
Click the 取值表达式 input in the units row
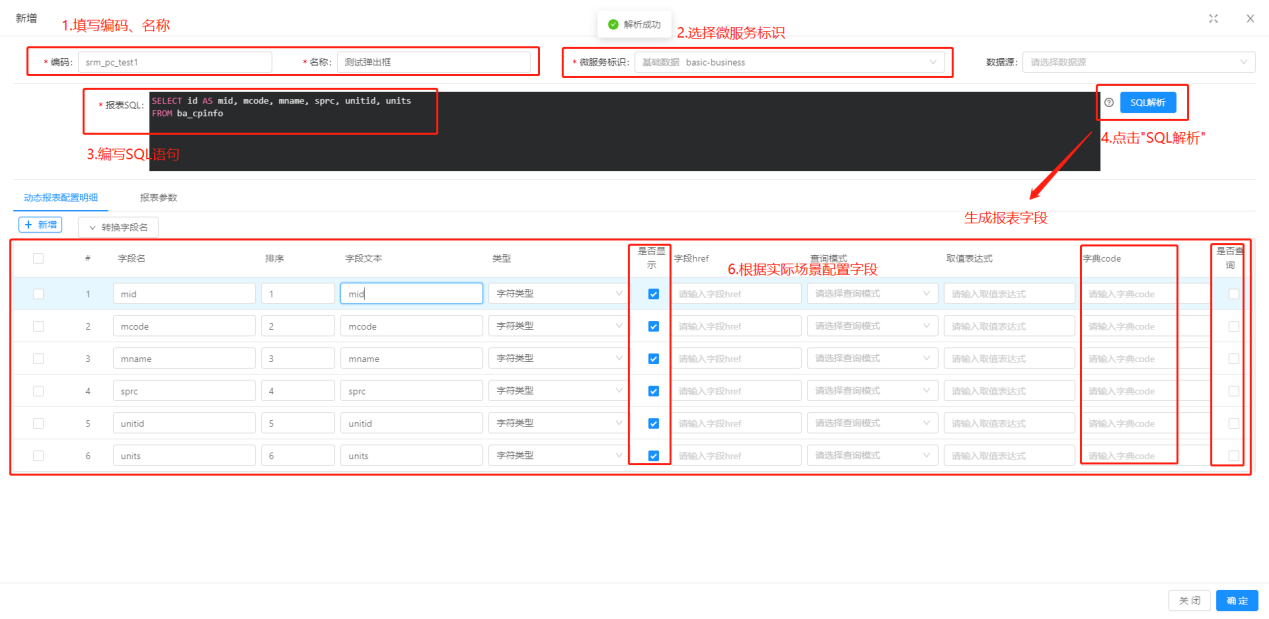pyautogui.click(x=1010, y=455)
